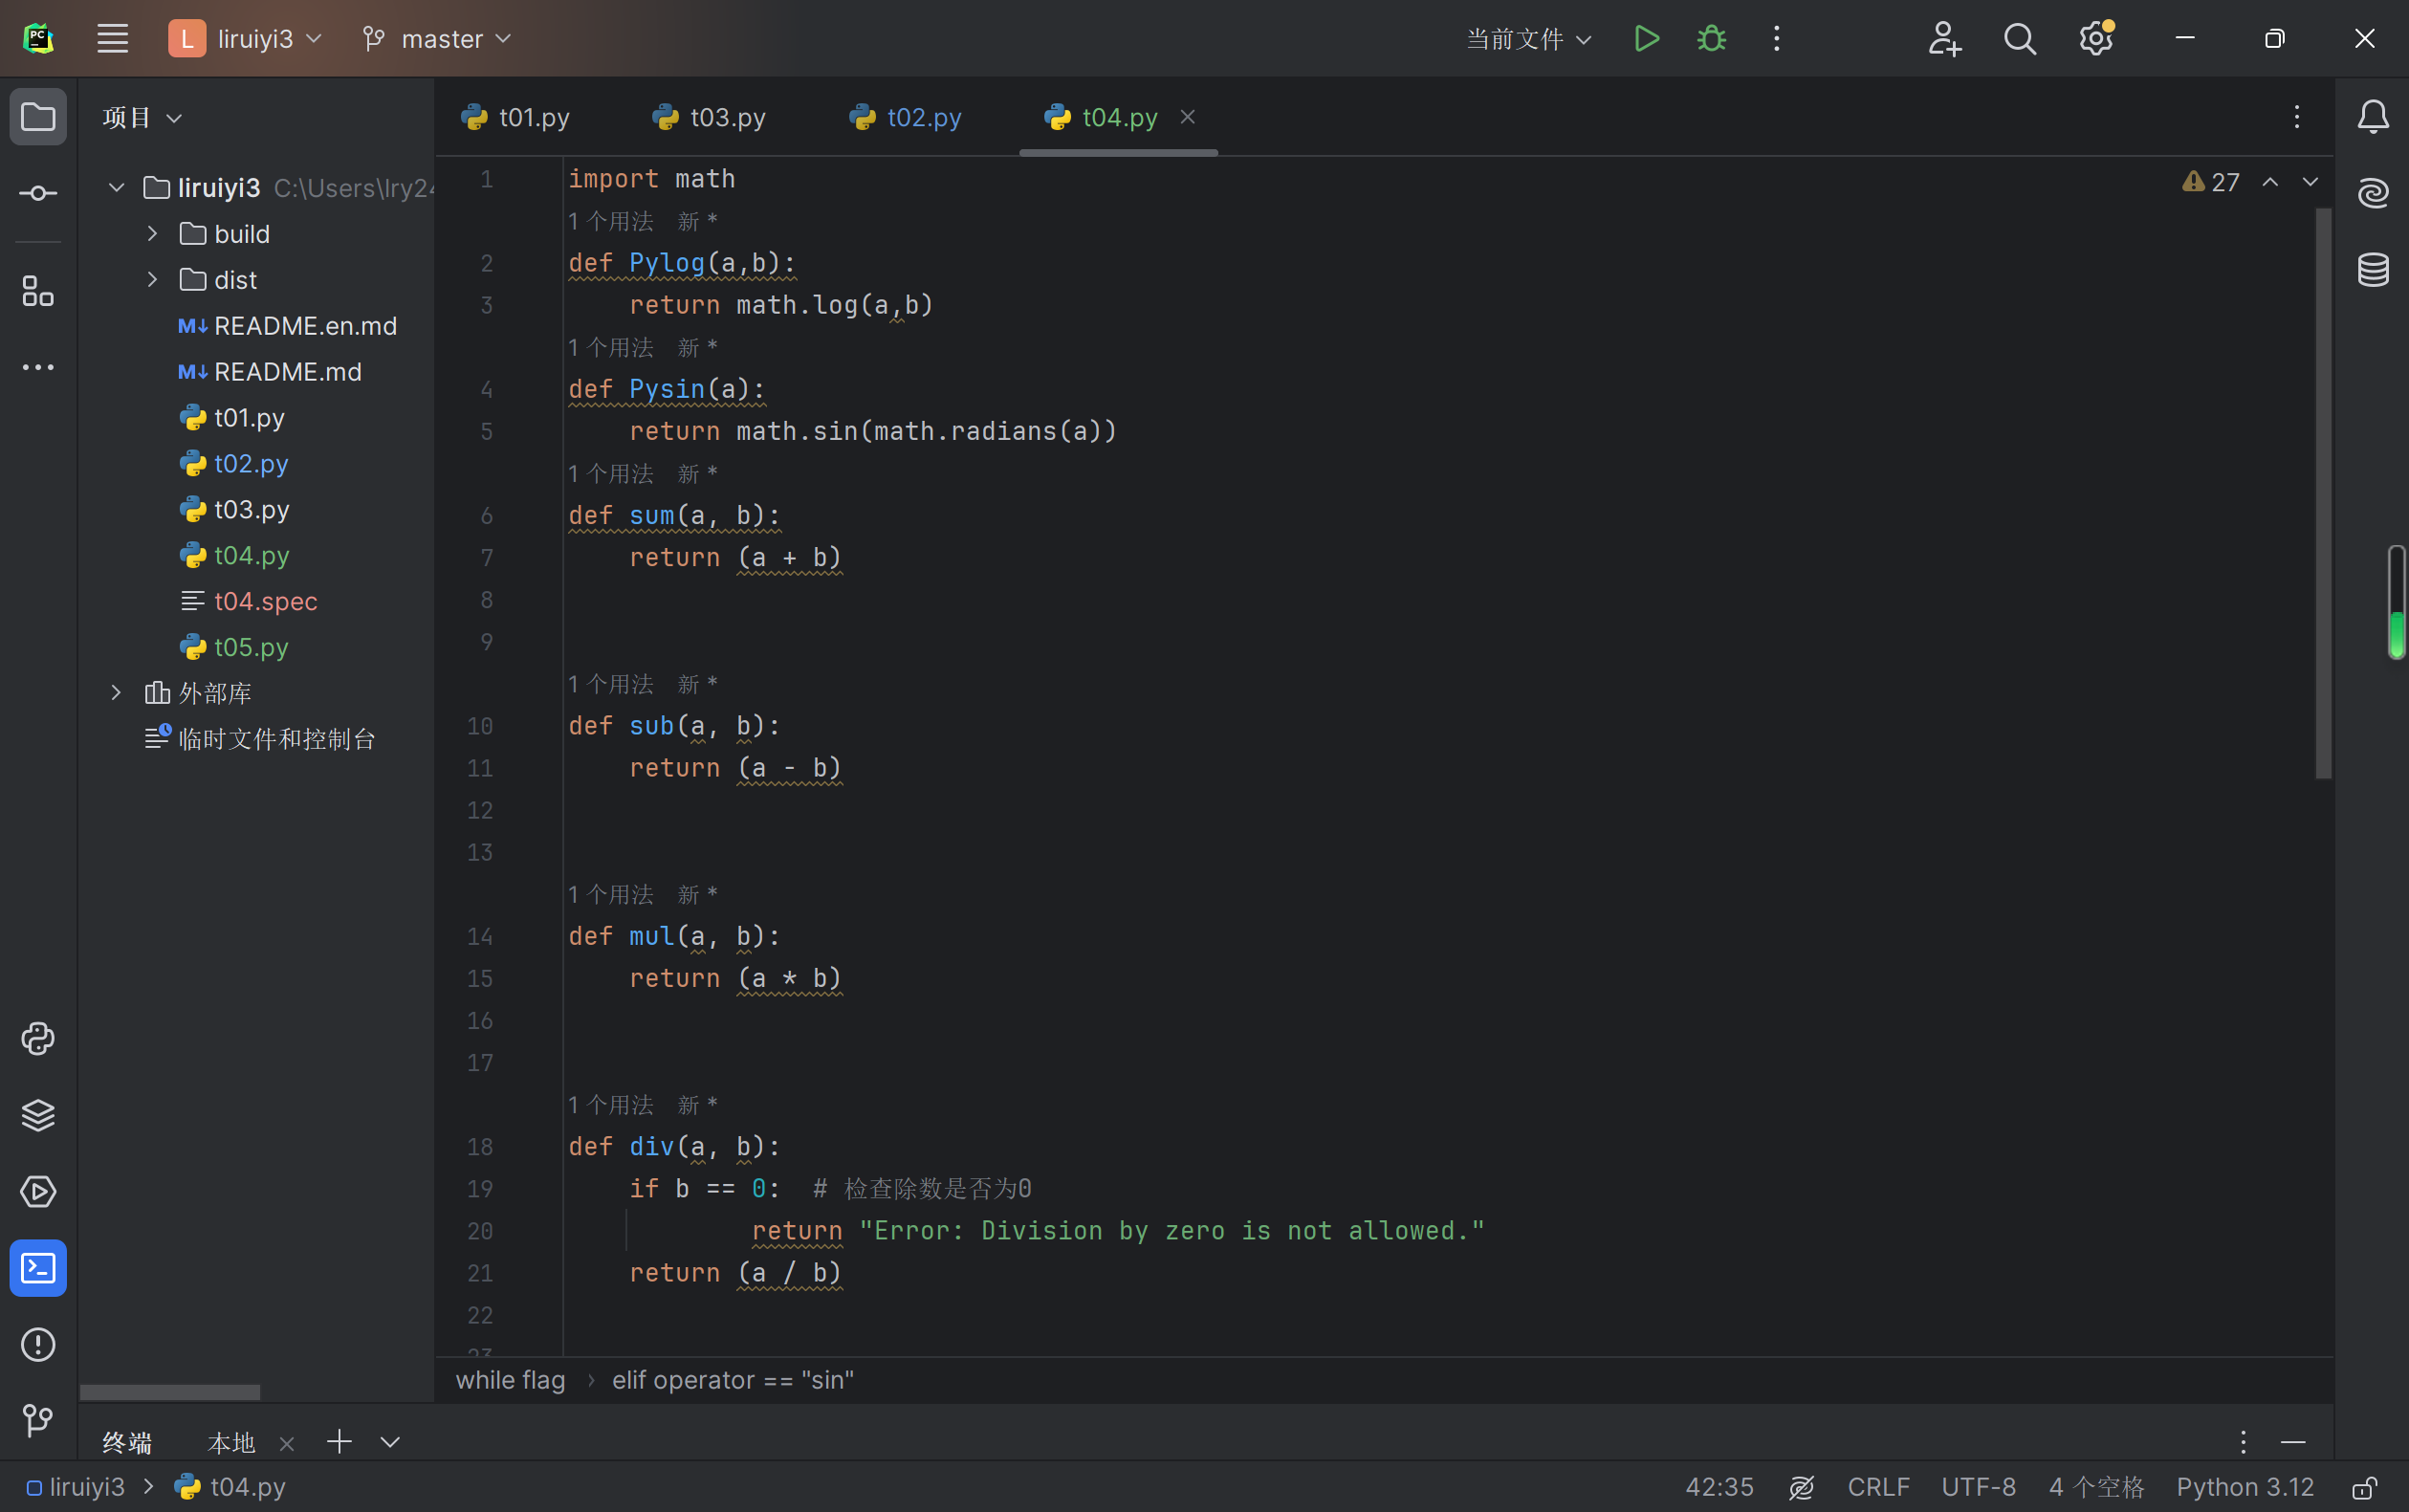Screen dimensions: 2409x1512
Task: Open the Python Console tool window
Action: (38, 1039)
